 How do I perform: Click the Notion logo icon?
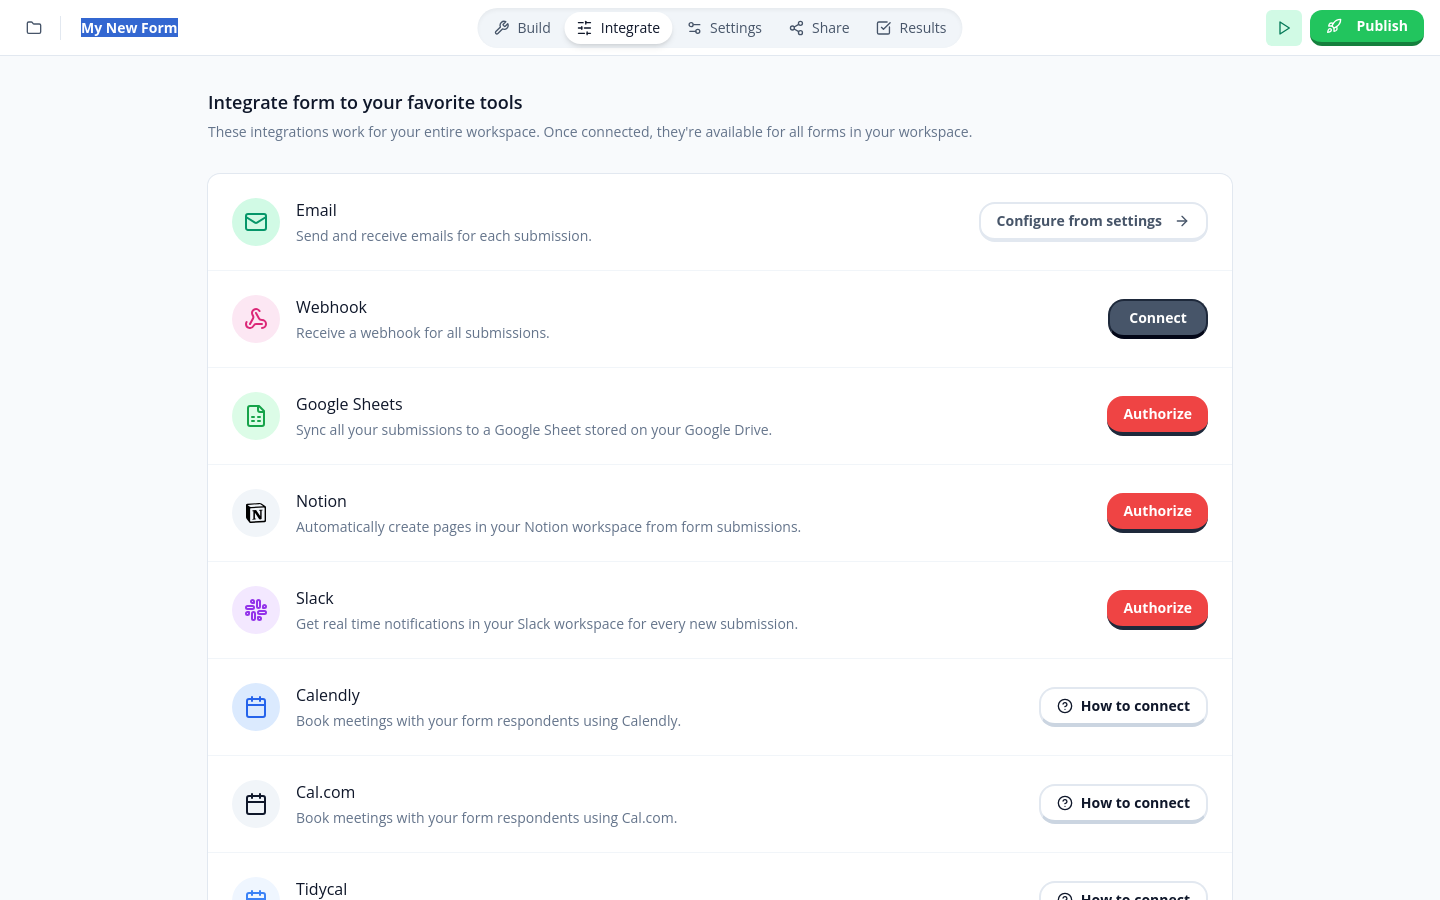[x=256, y=513]
